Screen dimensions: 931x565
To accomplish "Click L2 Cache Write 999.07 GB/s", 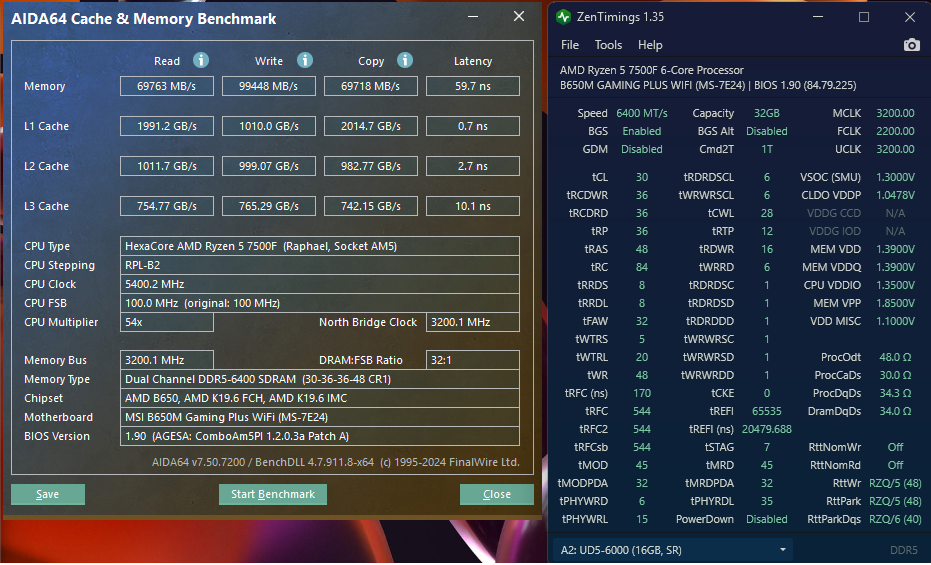I will 269,166.
